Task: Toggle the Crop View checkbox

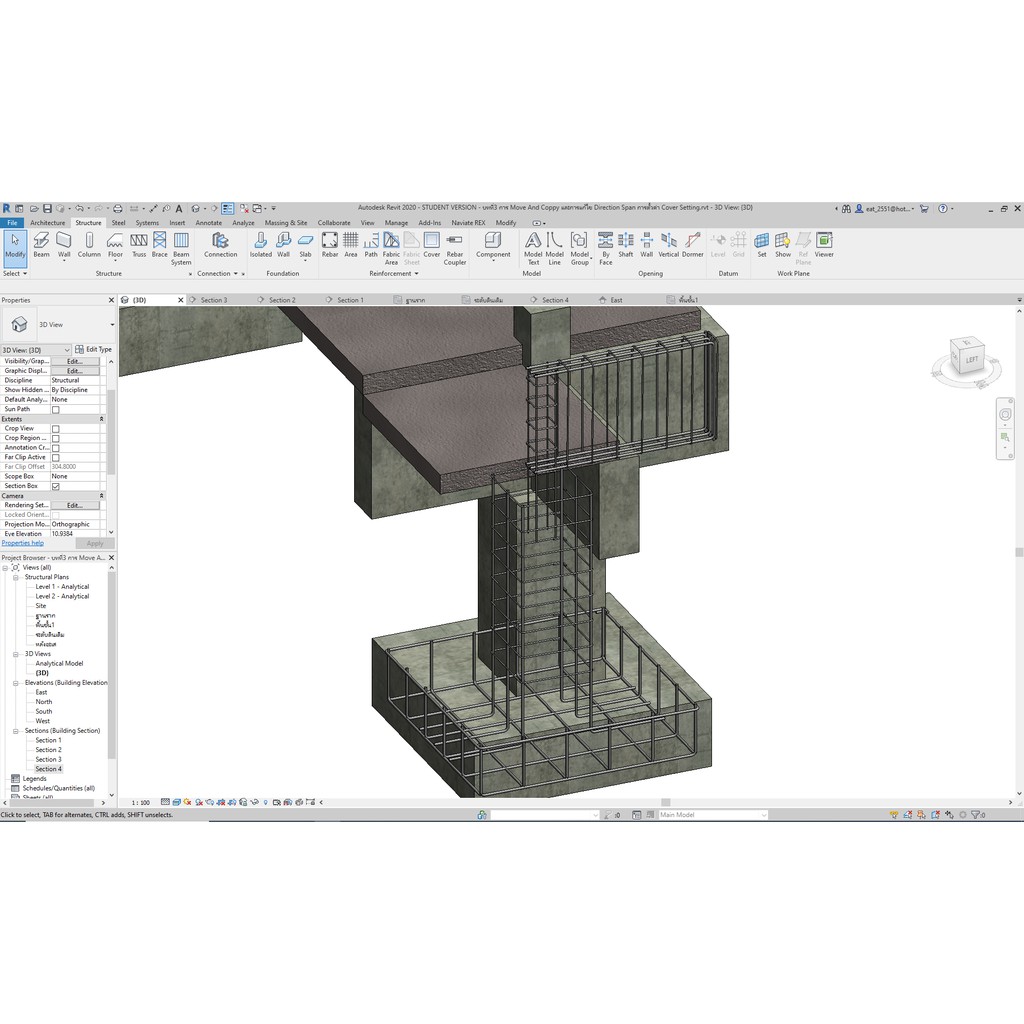Action: (56, 429)
